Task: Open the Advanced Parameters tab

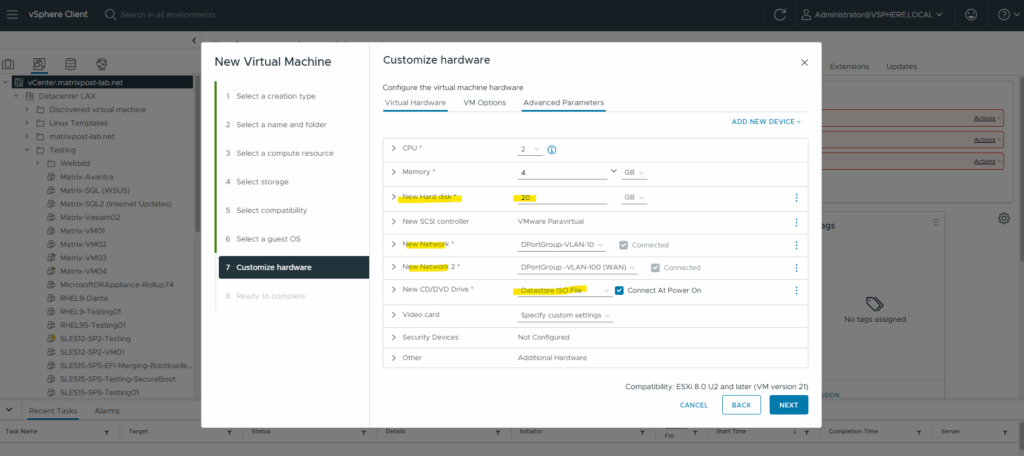Action: (563, 103)
